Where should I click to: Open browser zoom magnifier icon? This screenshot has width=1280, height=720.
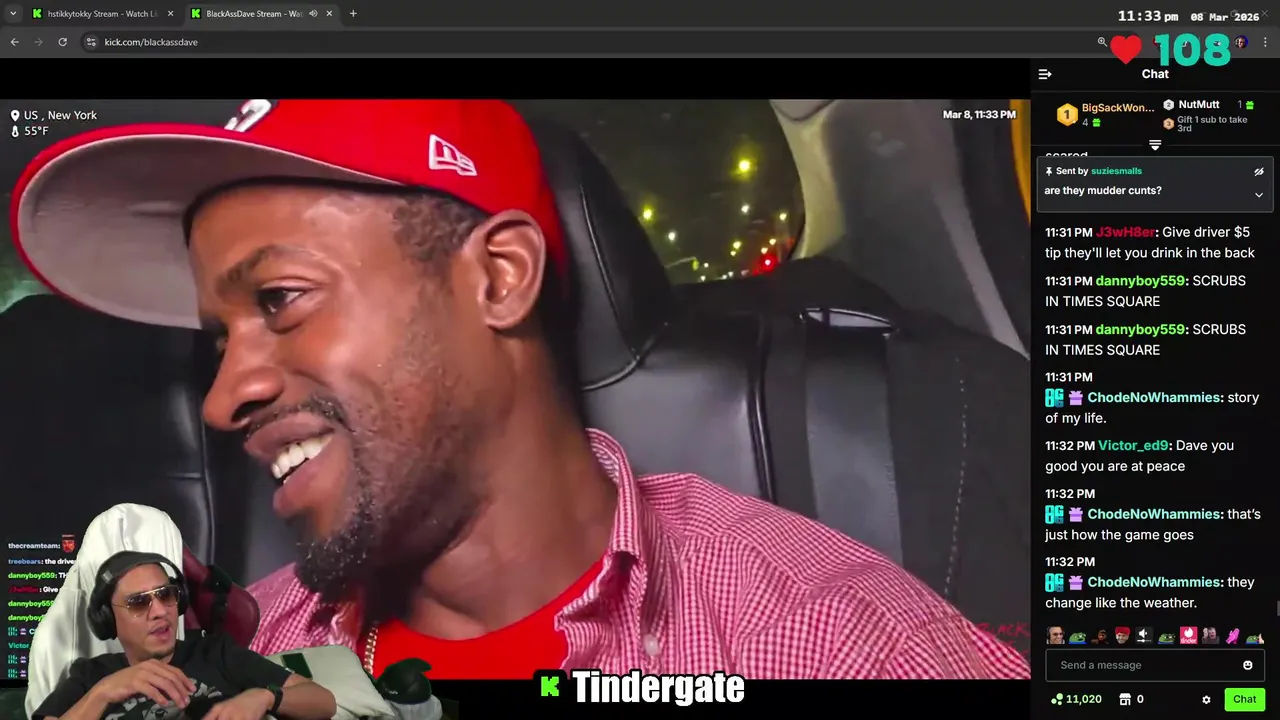[1102, 42]
